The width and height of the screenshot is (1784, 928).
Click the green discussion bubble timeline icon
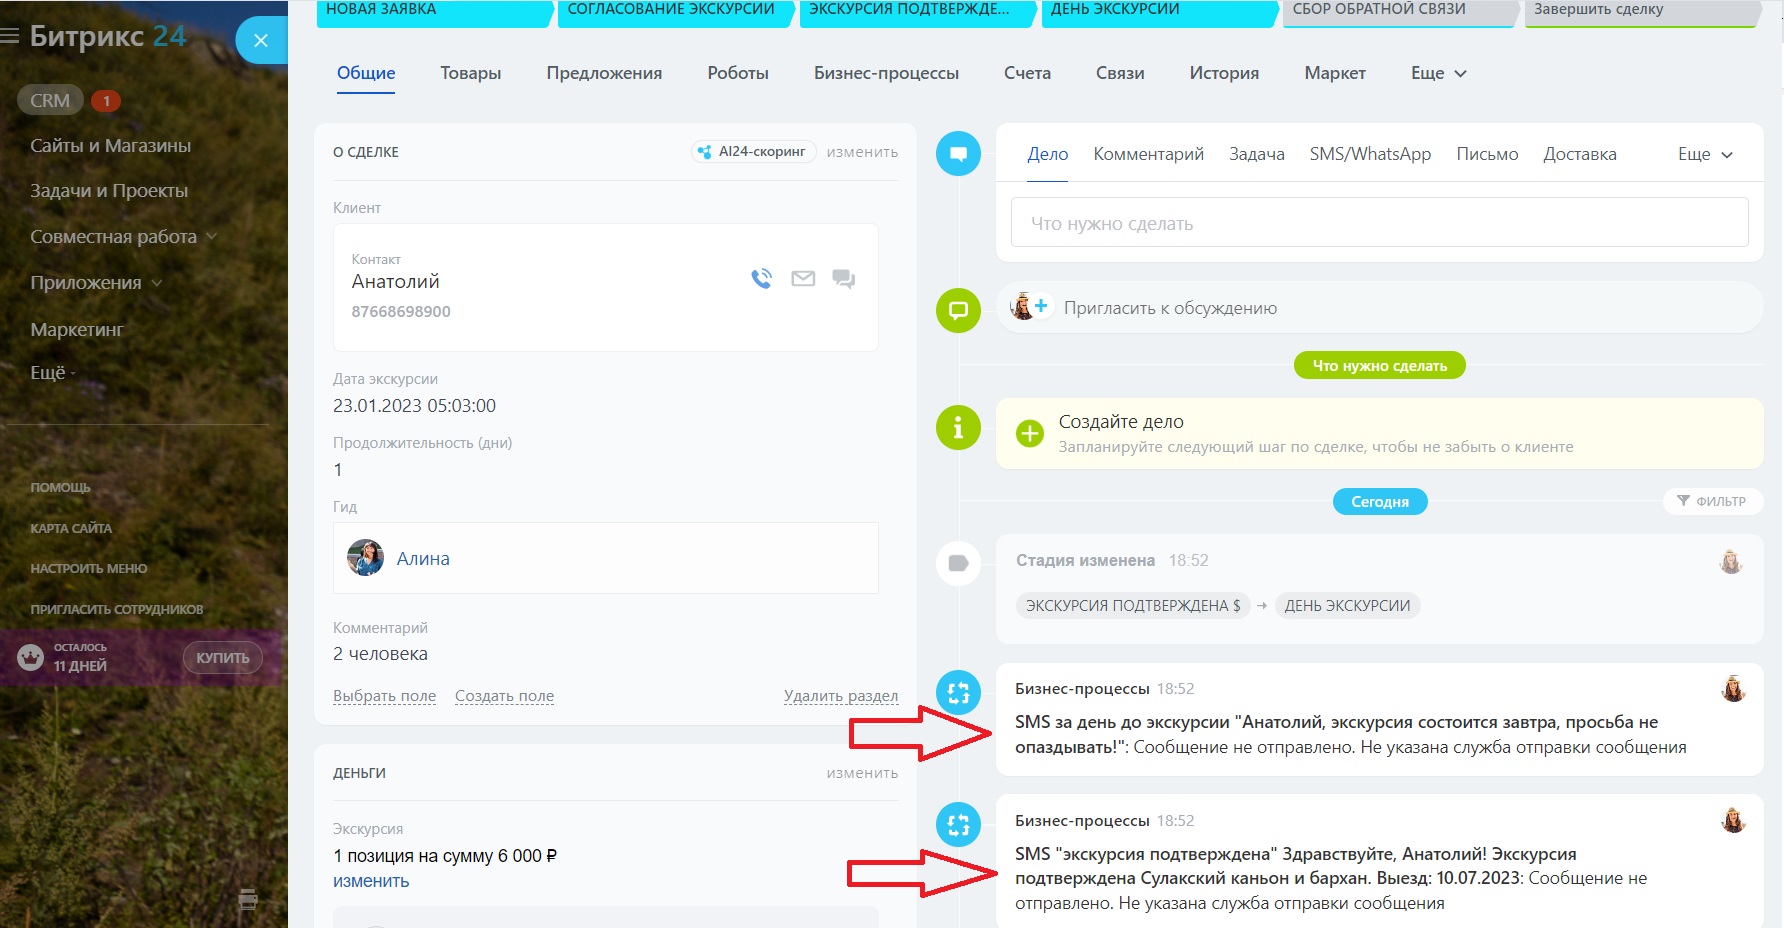958,310
